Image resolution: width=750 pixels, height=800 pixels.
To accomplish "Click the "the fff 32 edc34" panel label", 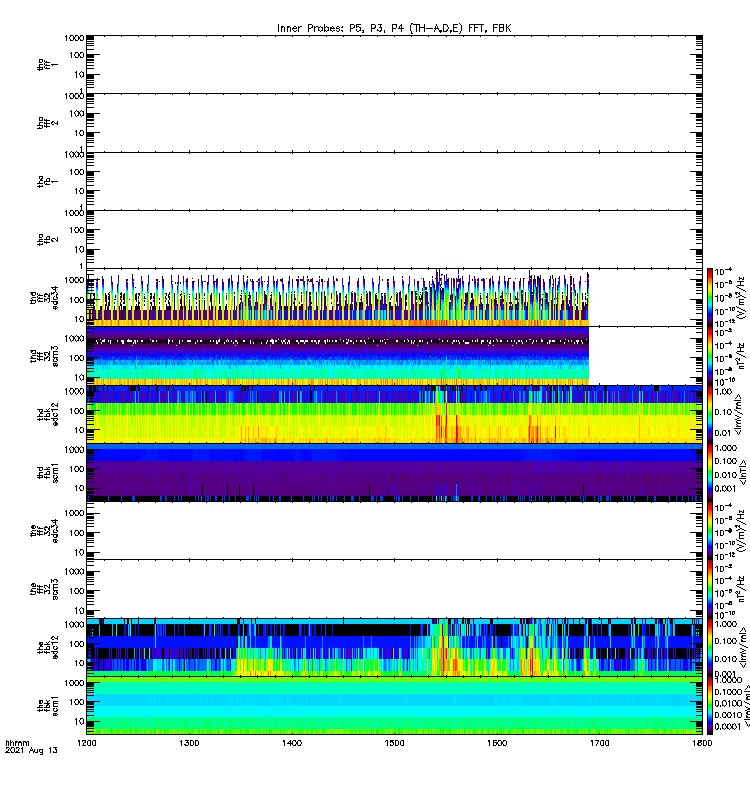I will [44, 531].
